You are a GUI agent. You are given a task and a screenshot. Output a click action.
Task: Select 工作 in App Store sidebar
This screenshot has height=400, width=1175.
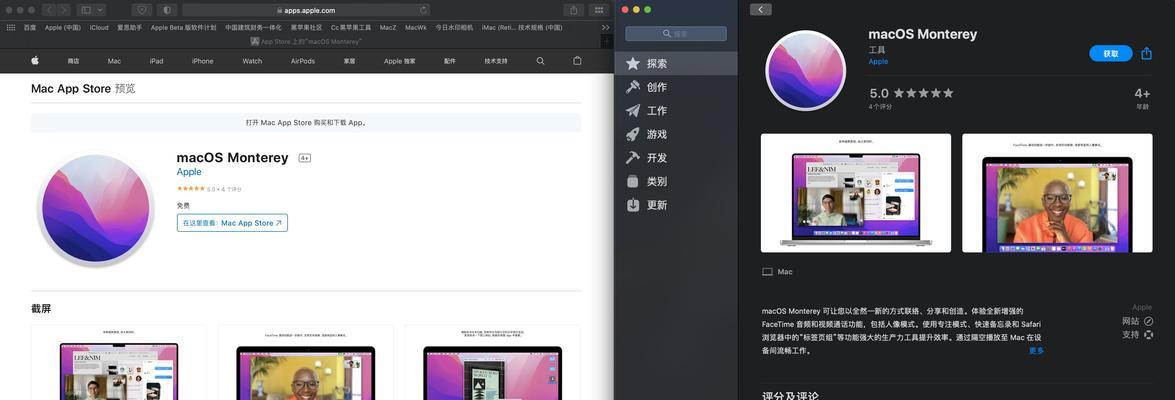coord(676,111)
